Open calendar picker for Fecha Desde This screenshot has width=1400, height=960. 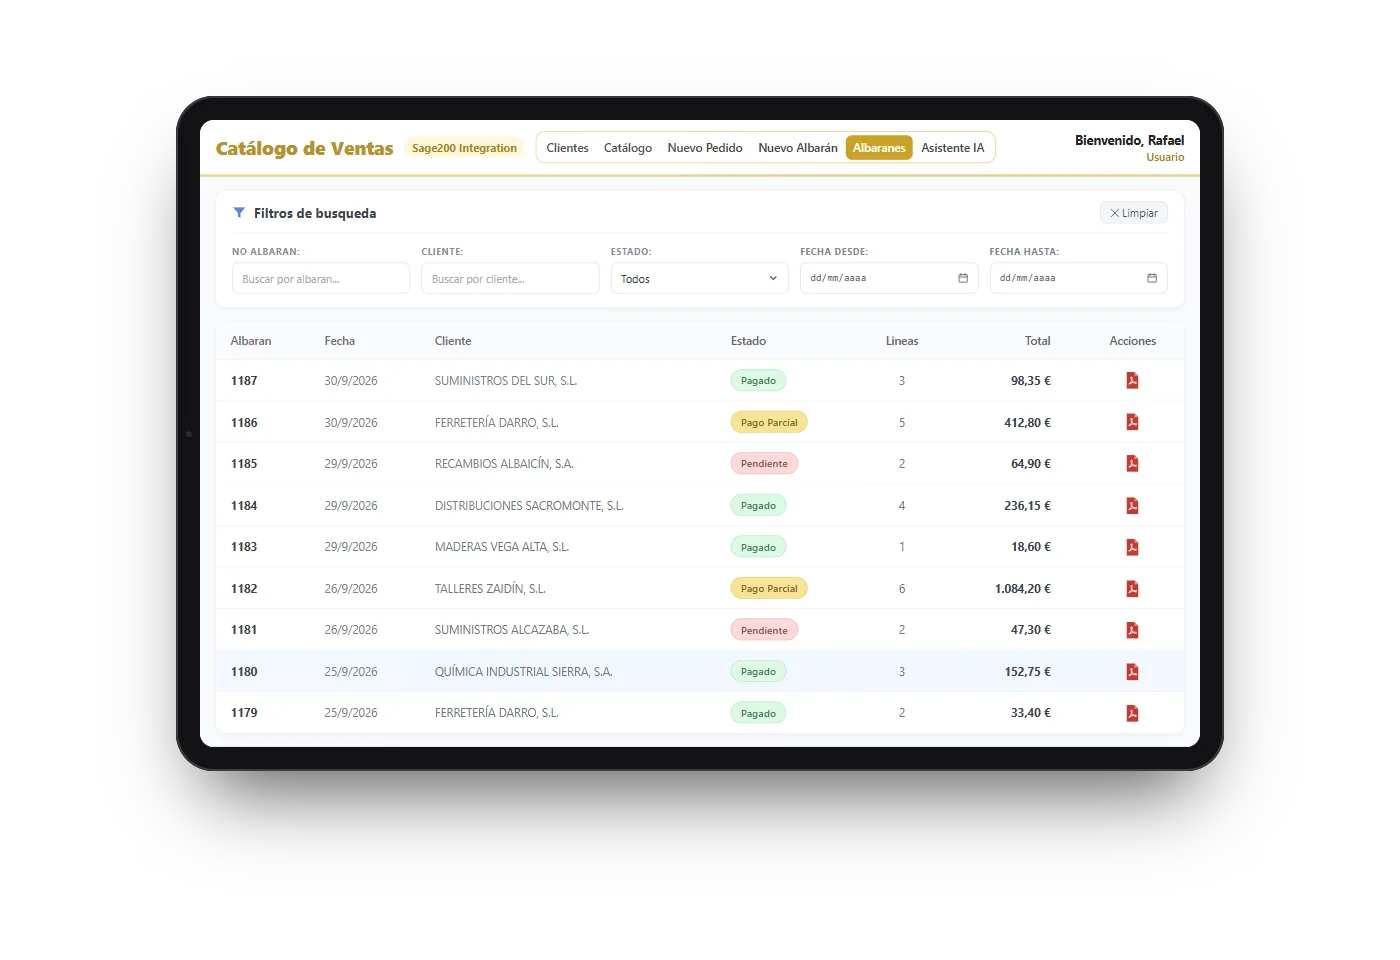(963, 278)
